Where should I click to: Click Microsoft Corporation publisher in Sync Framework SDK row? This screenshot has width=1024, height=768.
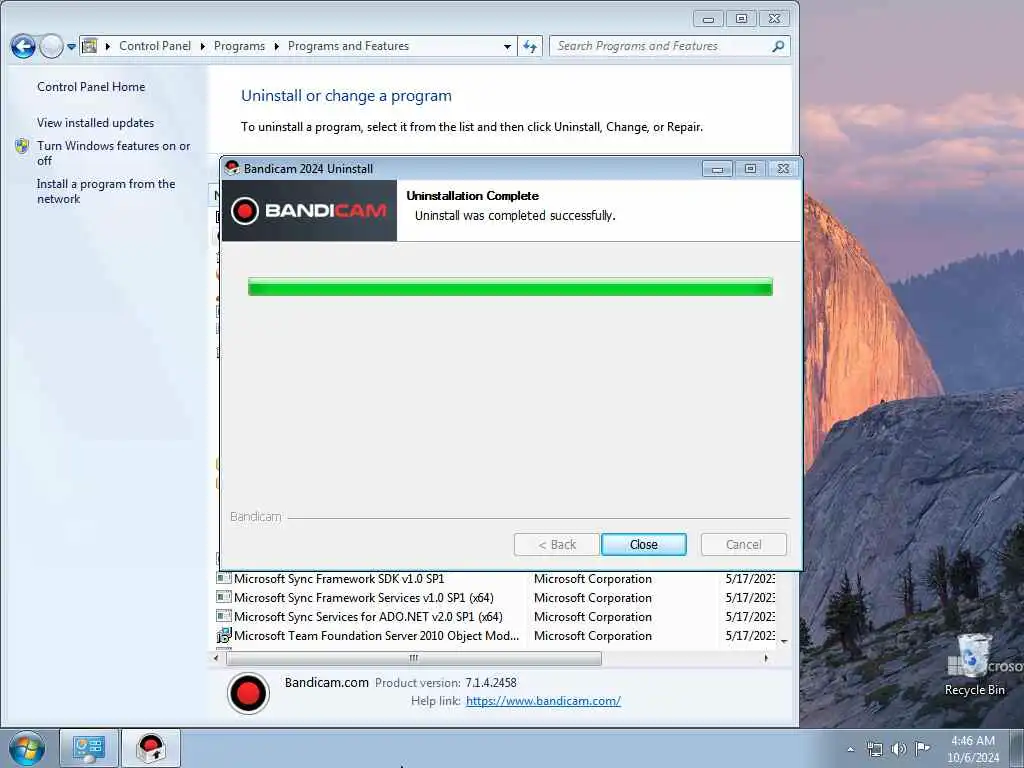(x=592, y=579)
